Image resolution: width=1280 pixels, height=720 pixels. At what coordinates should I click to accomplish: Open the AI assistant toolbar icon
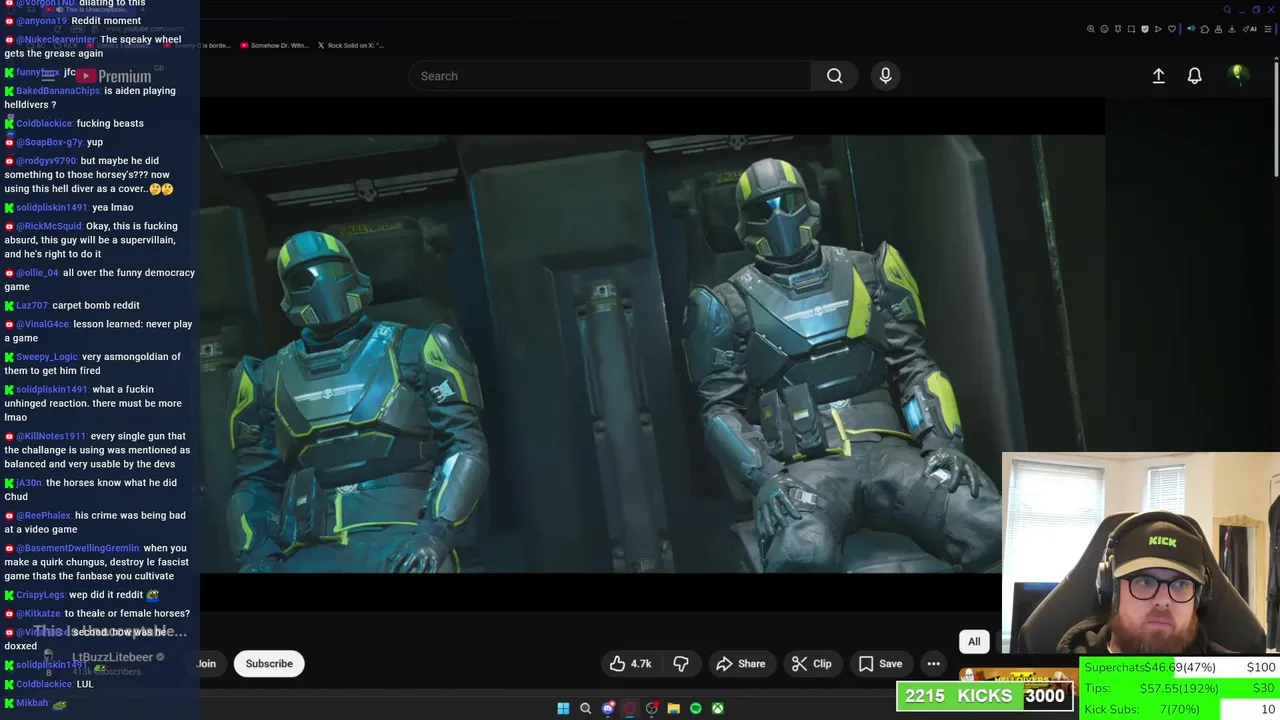pyautogui.click(x=1250, y=29)
